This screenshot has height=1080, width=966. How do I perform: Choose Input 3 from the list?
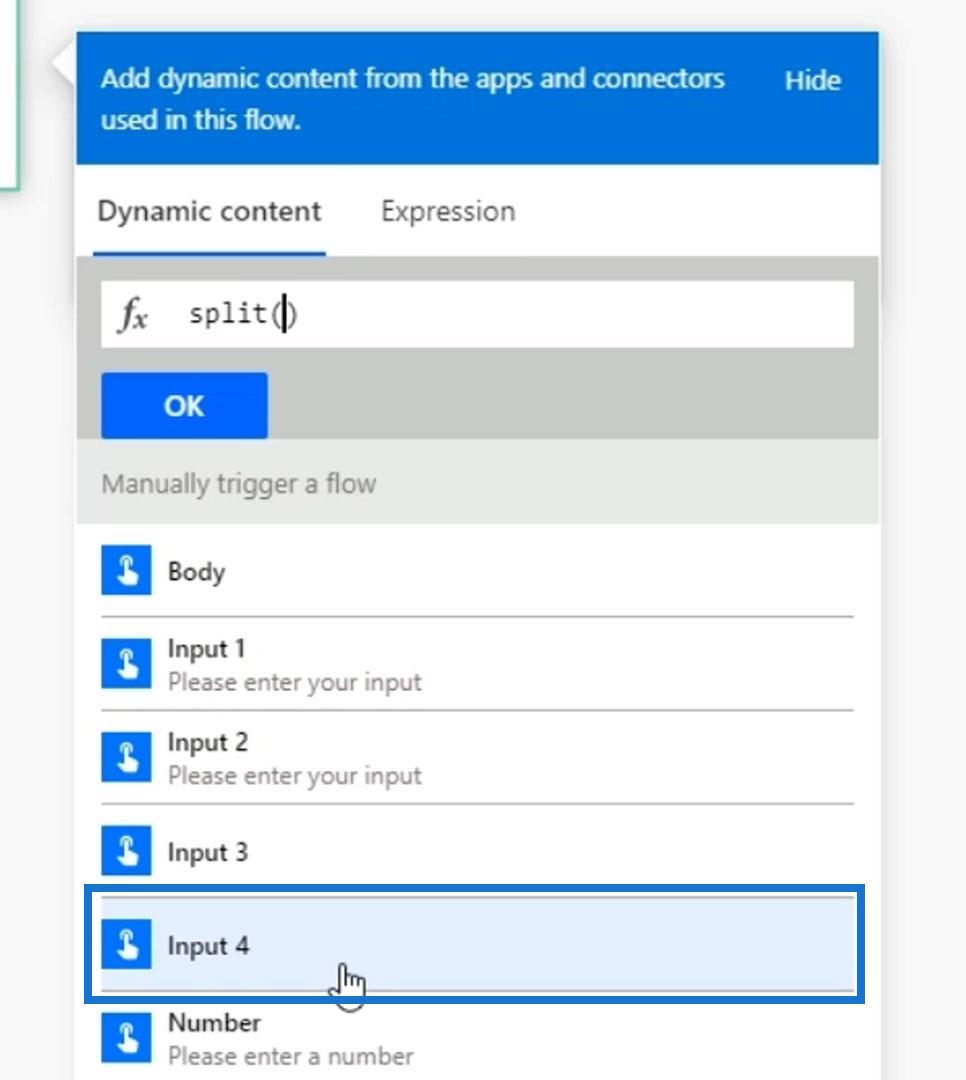point(477,851)
